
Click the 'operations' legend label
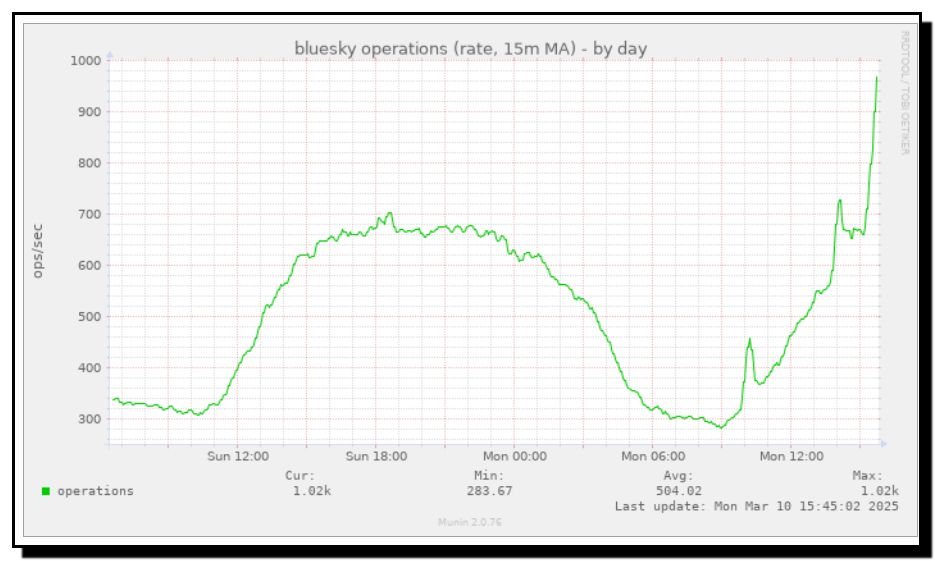pyautogui.click(x=95, y=491)
